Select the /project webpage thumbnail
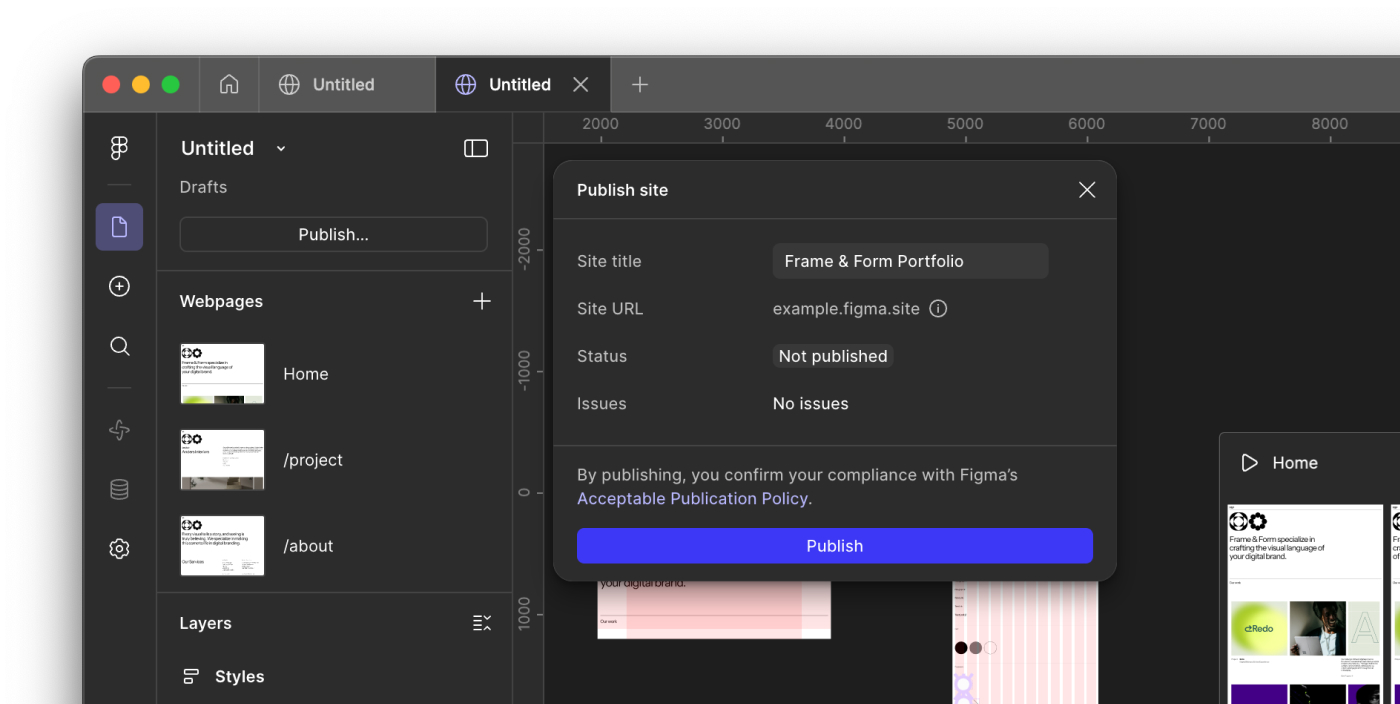This screenshot has width=1400, height=704. (x=222, y=460)
